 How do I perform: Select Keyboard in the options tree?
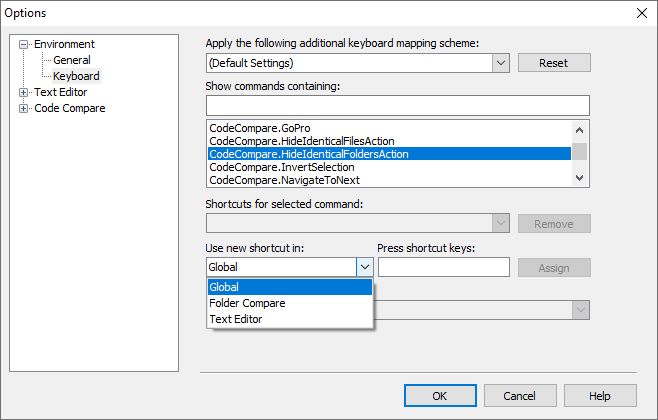(x=76, y=76)
